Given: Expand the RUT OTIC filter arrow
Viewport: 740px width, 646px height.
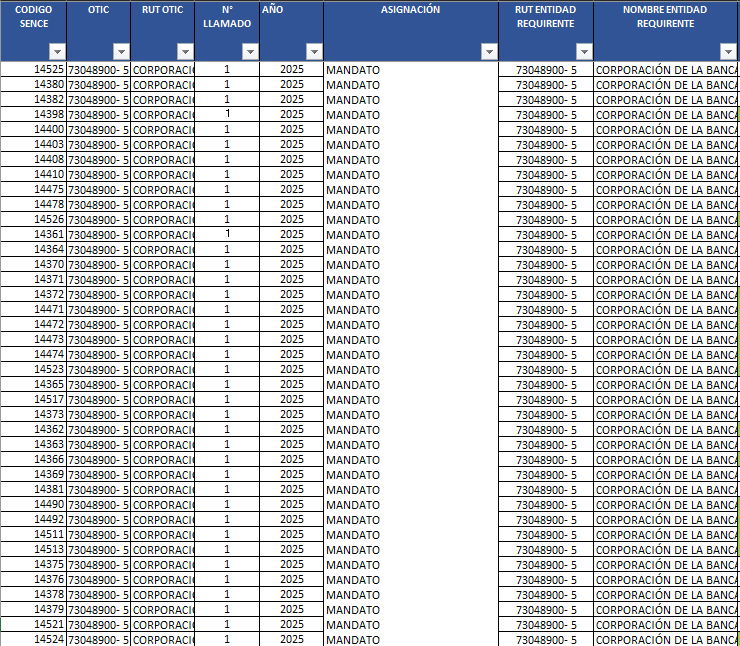Looking at the screenshot, I should click(x=185, y=51).
